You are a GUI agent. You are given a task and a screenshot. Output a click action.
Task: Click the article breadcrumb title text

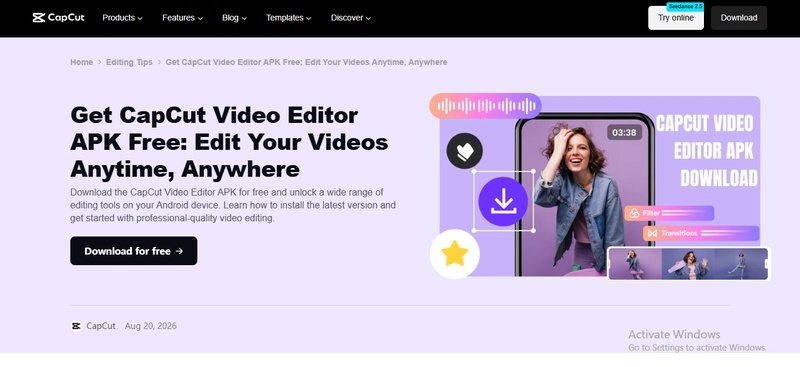(x=306, y=62)
